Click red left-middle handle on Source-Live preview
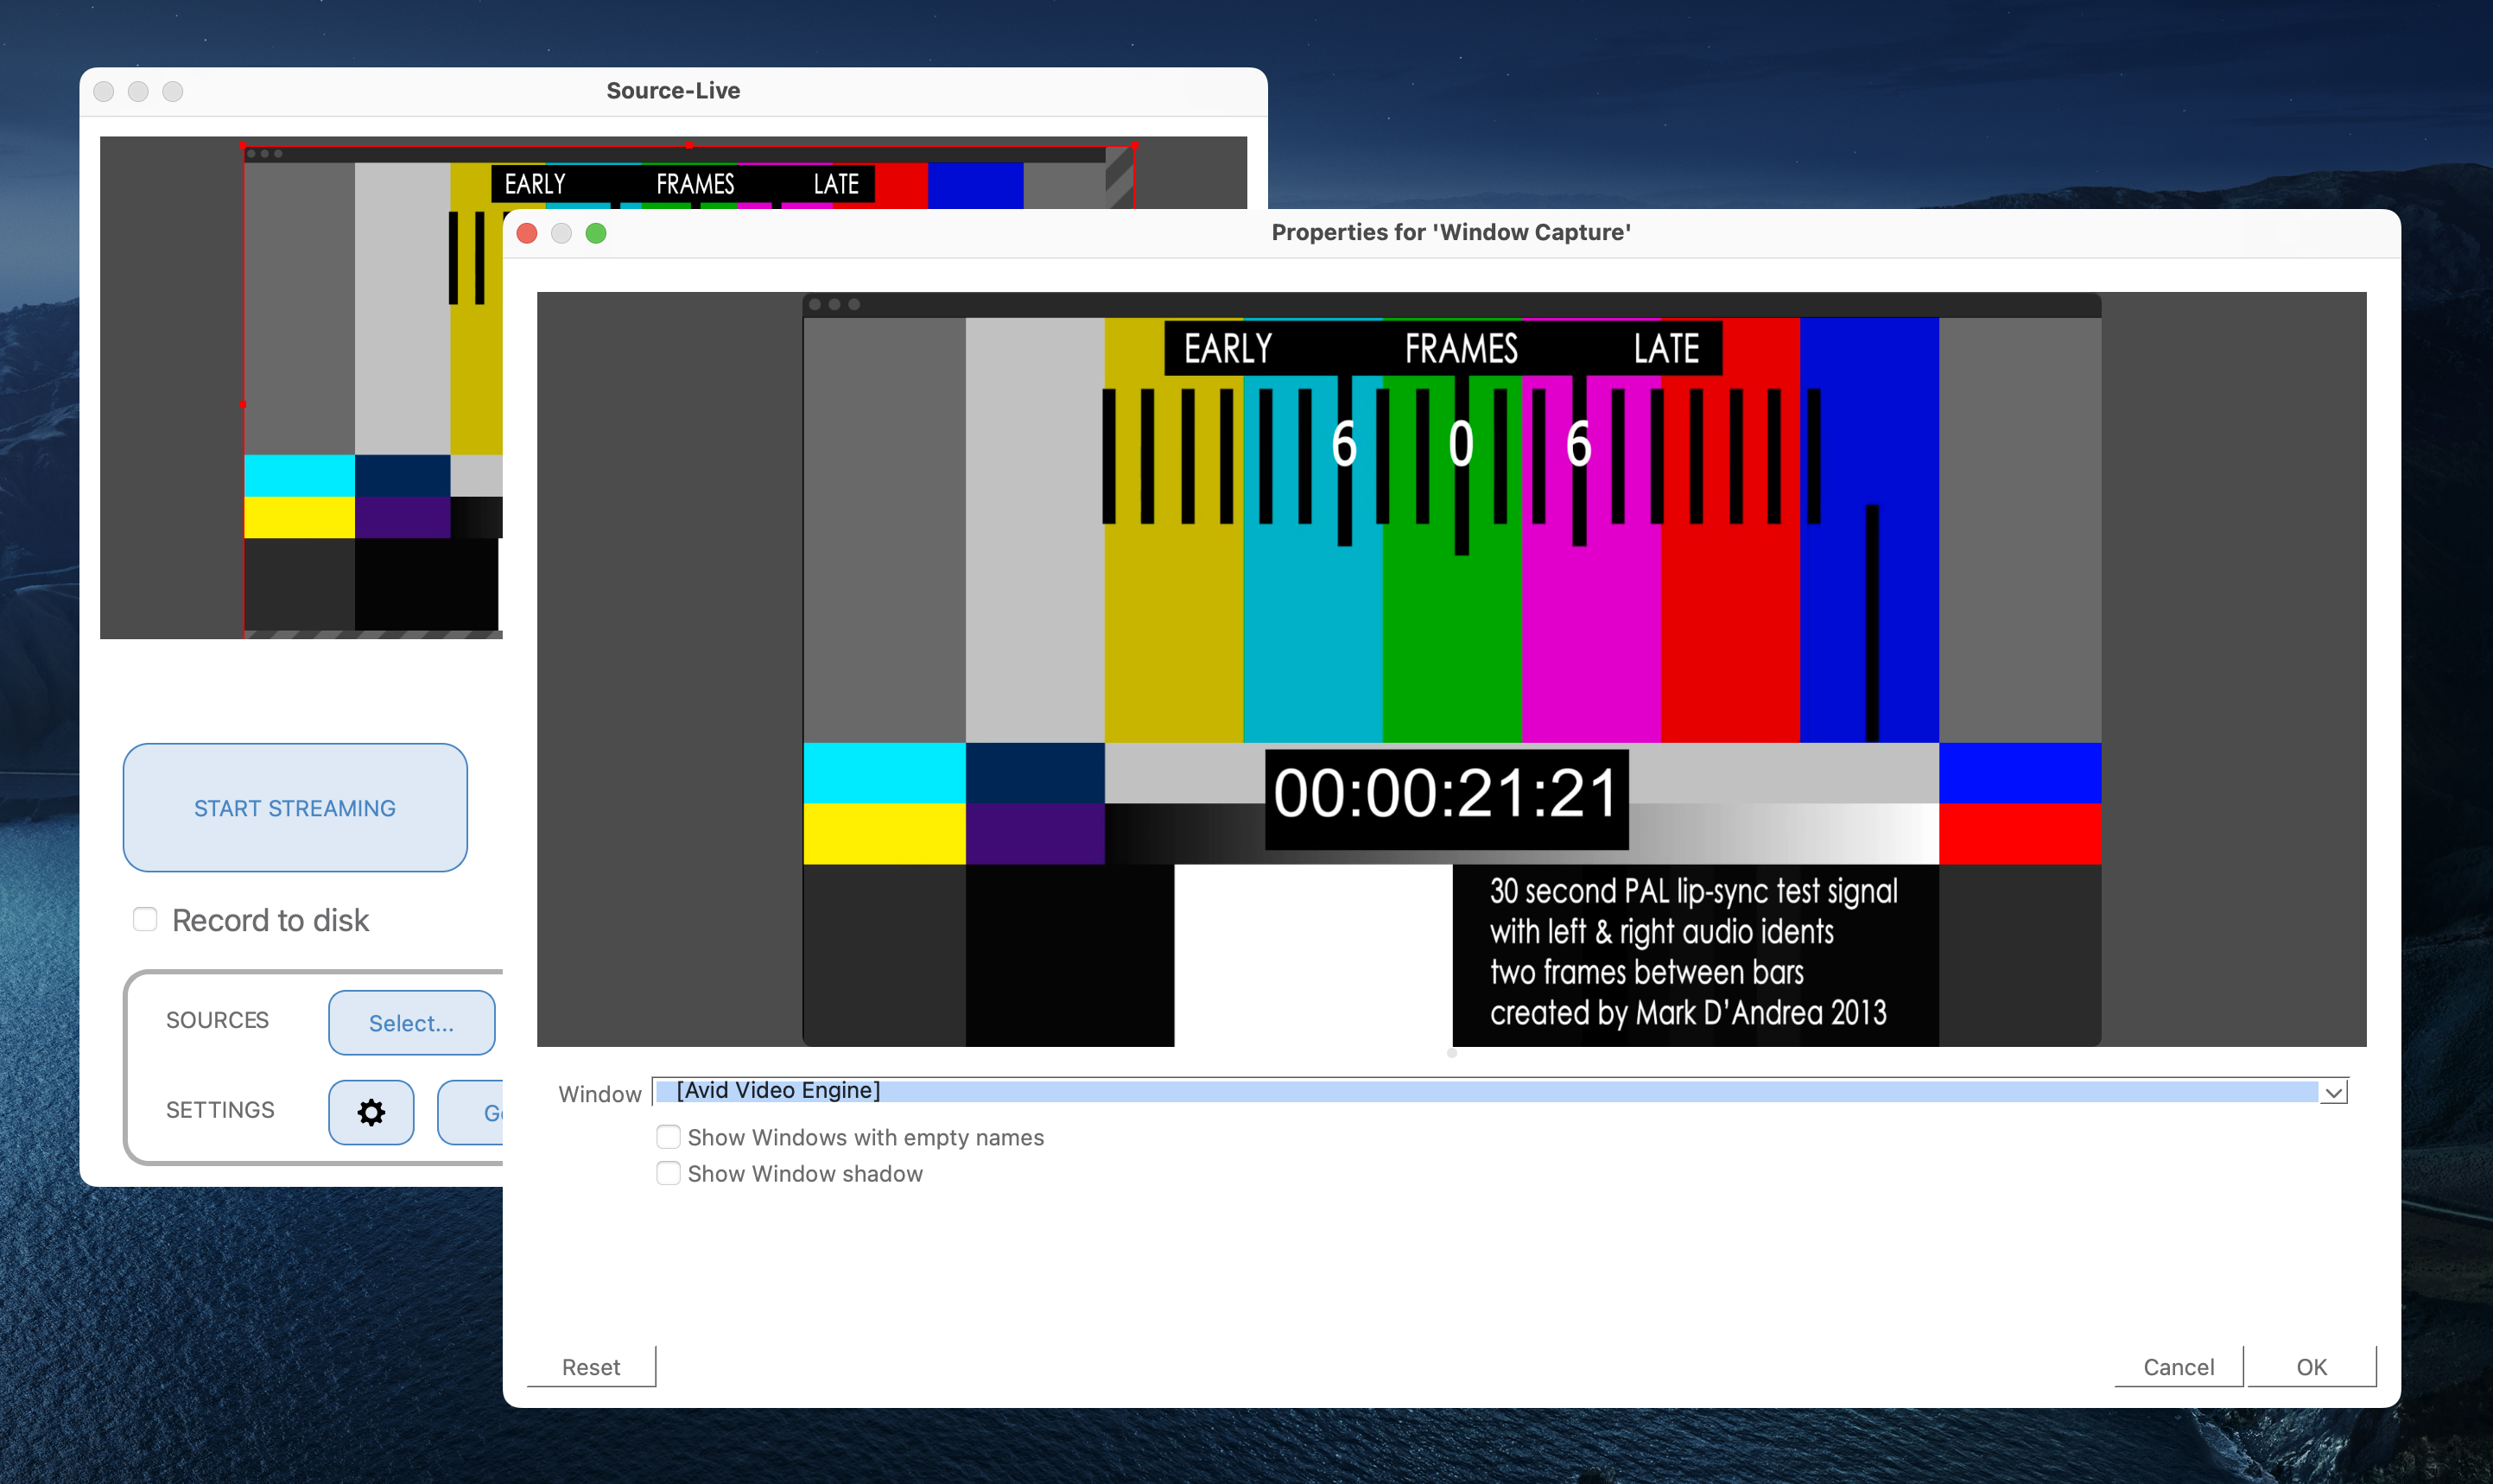Viewport: 2493px width, 1484px height. pyautogui.click(x=243, y=404)
